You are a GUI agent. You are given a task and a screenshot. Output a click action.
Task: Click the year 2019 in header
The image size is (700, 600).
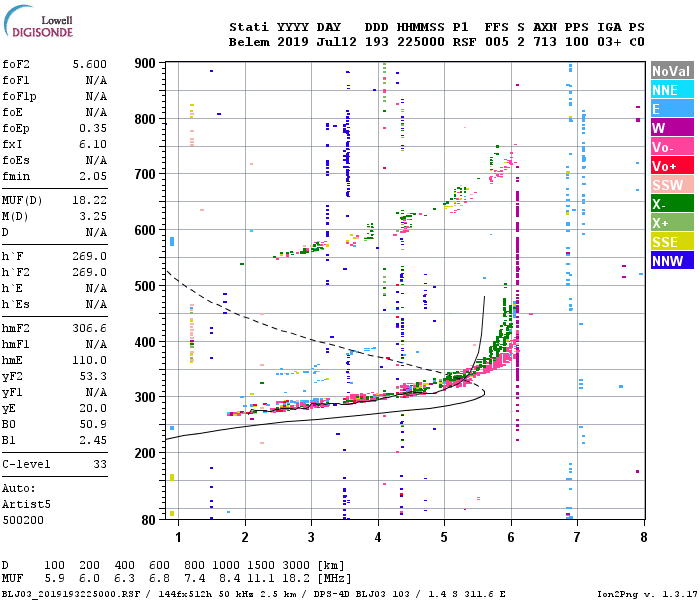[293, 42]
